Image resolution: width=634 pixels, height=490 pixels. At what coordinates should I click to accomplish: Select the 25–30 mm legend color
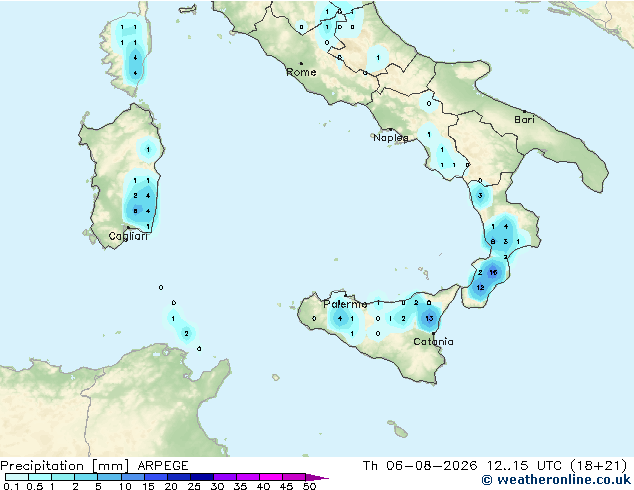point(202,477)
